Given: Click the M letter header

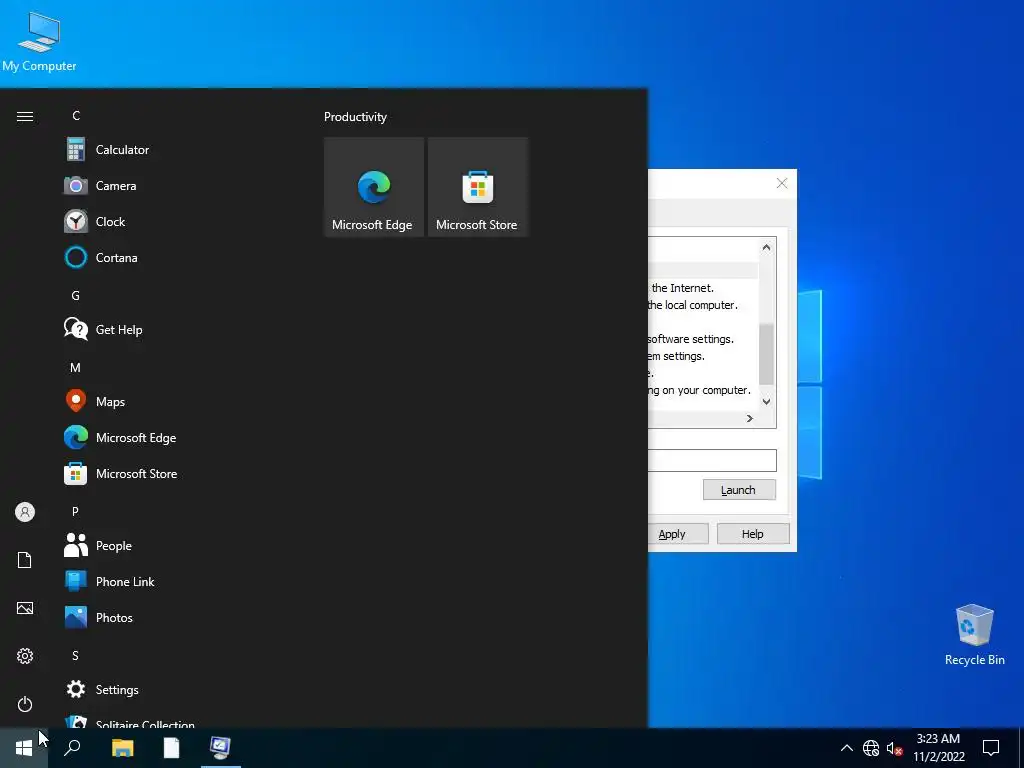Looking at the screenshot, I should [x=76, y=368].
